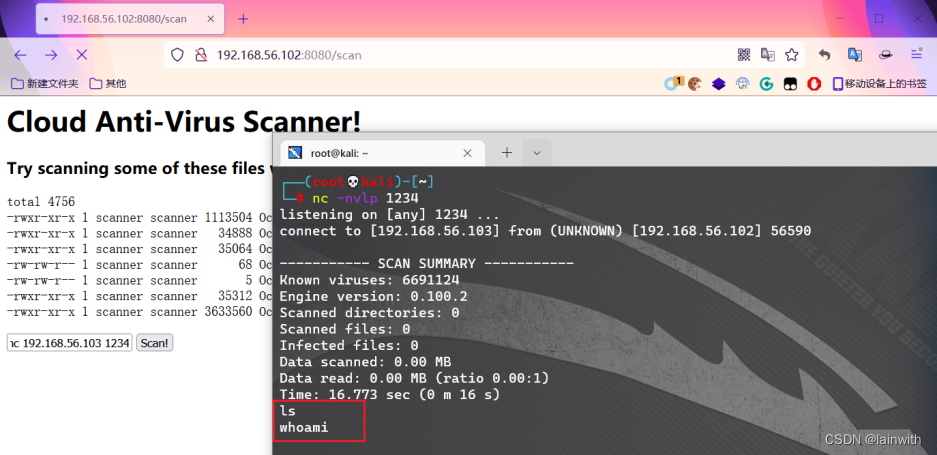Maximize the Firefox browser window

878,19
